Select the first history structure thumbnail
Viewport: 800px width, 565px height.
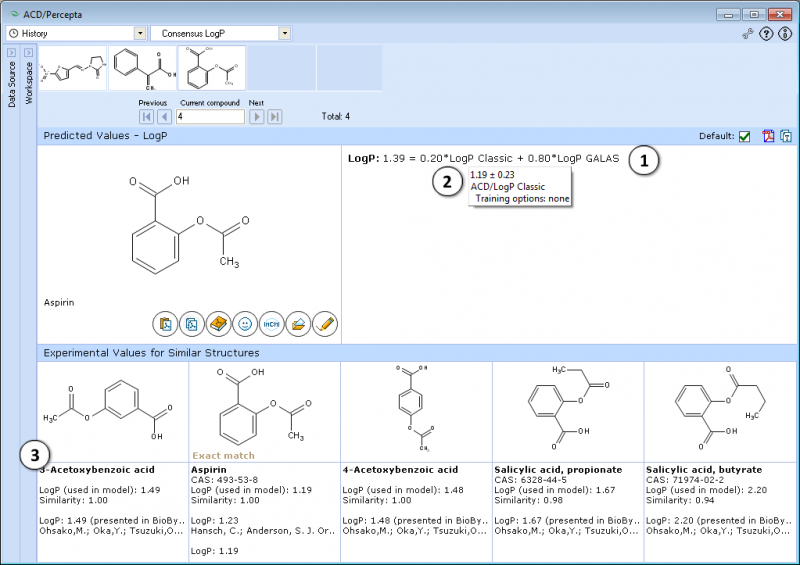pyautogui.click(x=72, y=68)
